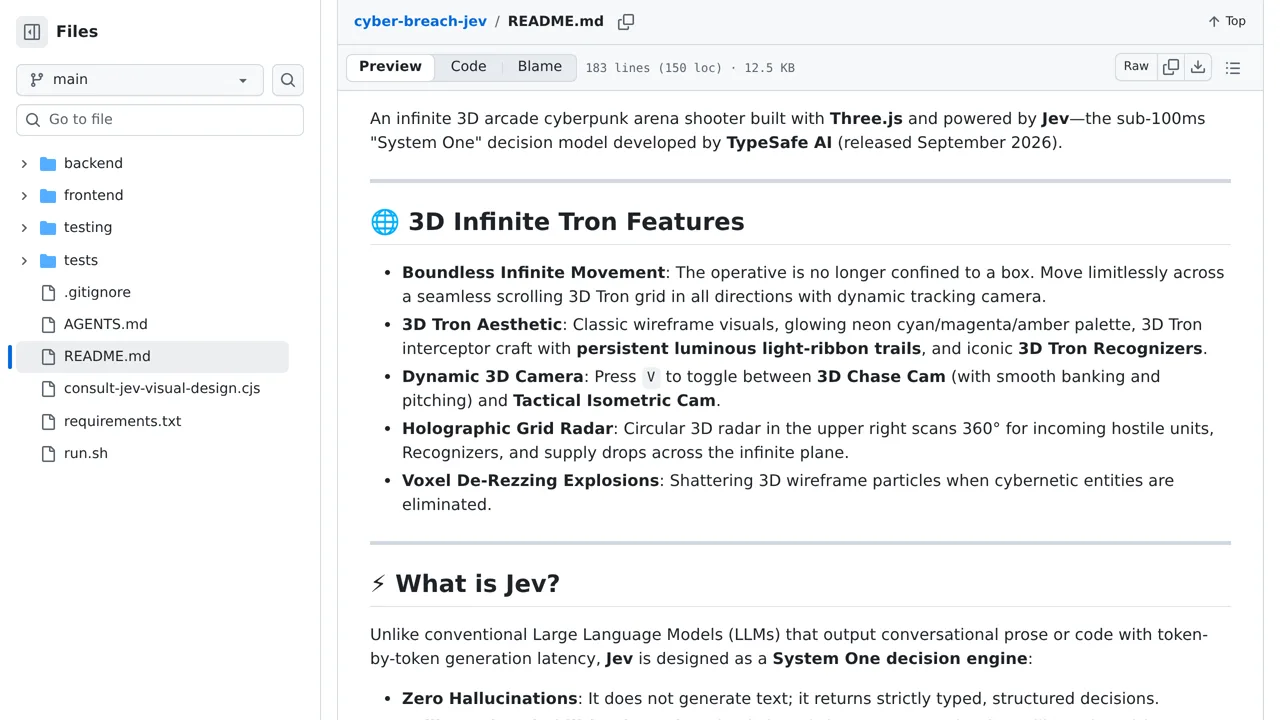Switch to the Code tab
1280x720 pixels.
(468, 67)
